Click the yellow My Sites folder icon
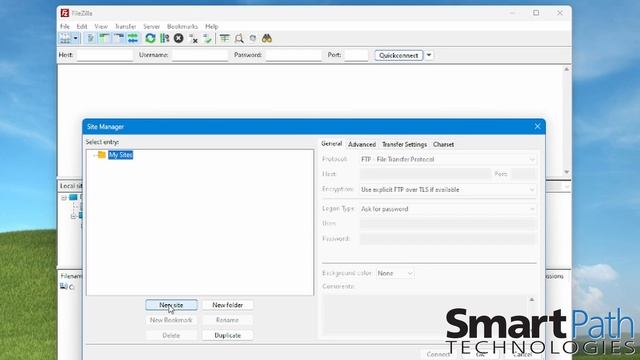Image resolution: width=640 pixels, height=360 pixels. coord(102,155)
